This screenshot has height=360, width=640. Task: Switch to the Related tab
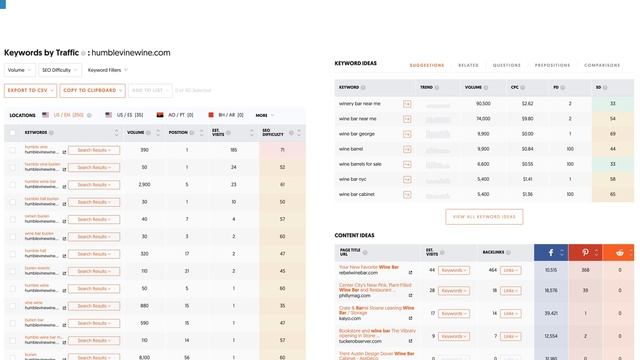468,65
